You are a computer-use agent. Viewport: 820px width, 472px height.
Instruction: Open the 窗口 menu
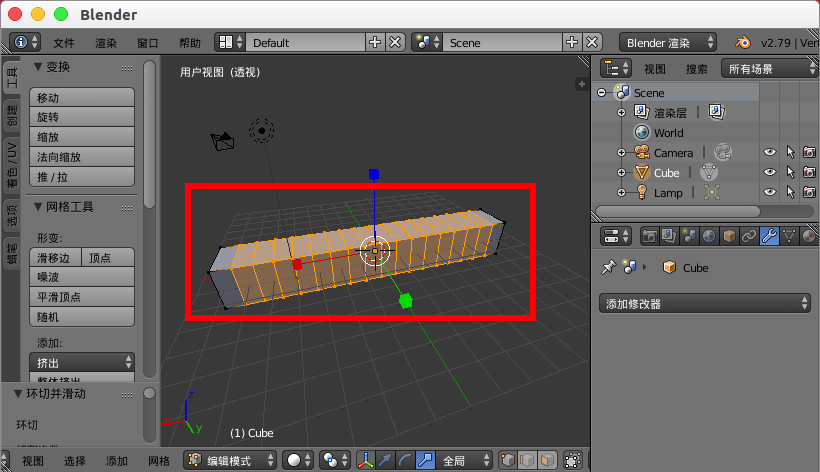pyautogui.click(x=147, y=43)
